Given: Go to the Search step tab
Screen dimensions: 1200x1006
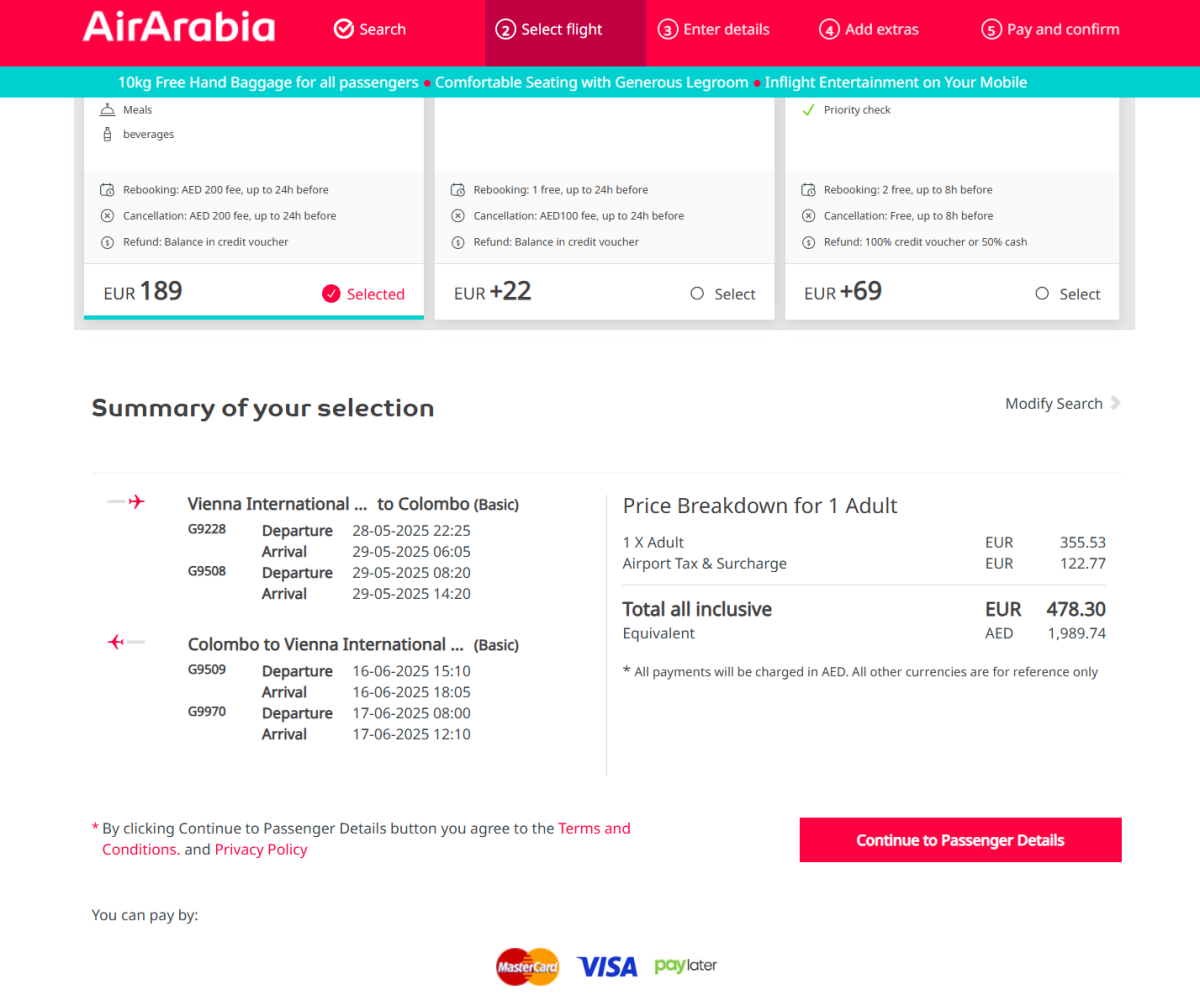Looking at the screenshot, I should tap(370, 29).
